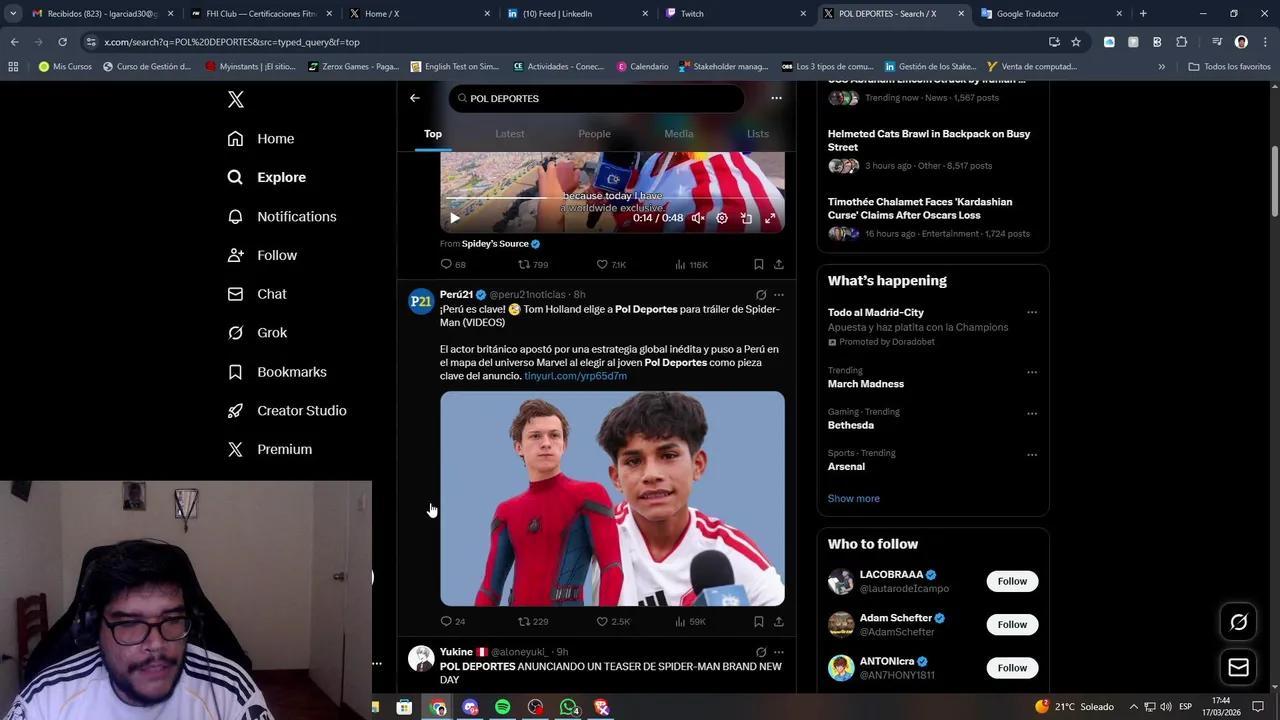Like the post with 7.1K likes
Image resolution: width=1280 pixels, height=720 pixels.
pos(611,265)
